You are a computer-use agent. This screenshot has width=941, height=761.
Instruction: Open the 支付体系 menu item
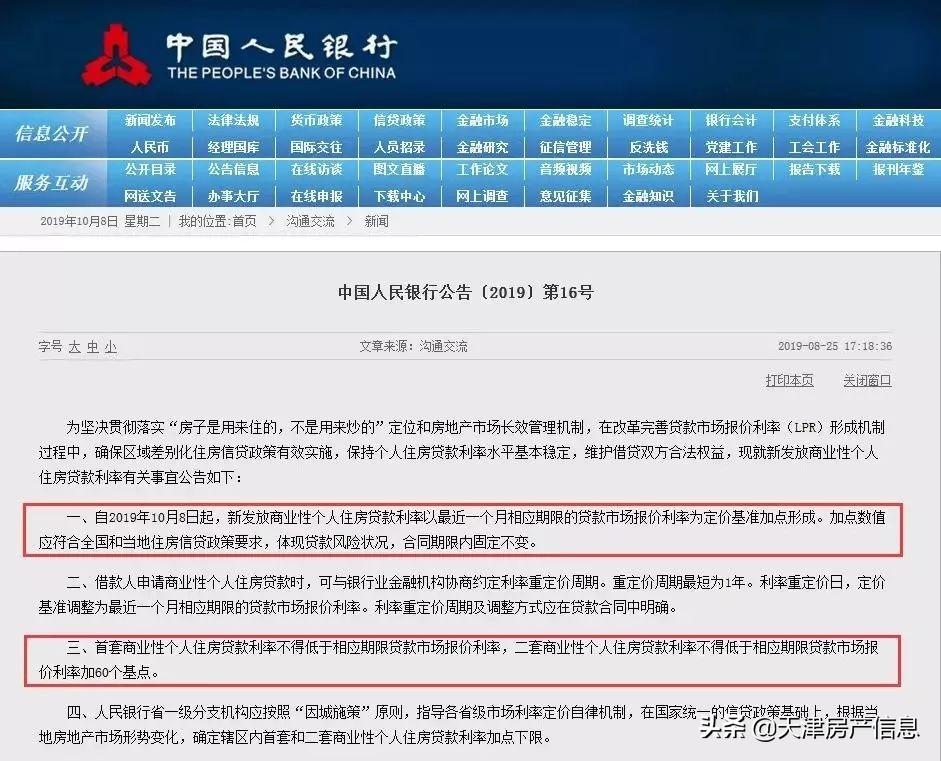pos(814,121)
